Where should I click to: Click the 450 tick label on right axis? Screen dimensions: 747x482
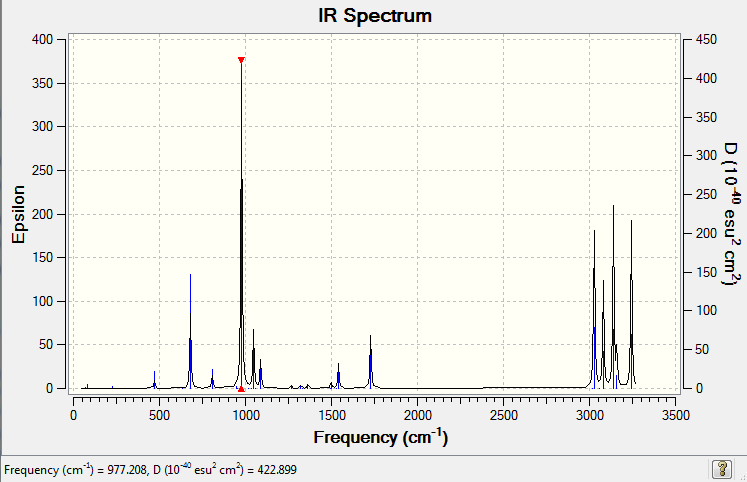706,40
